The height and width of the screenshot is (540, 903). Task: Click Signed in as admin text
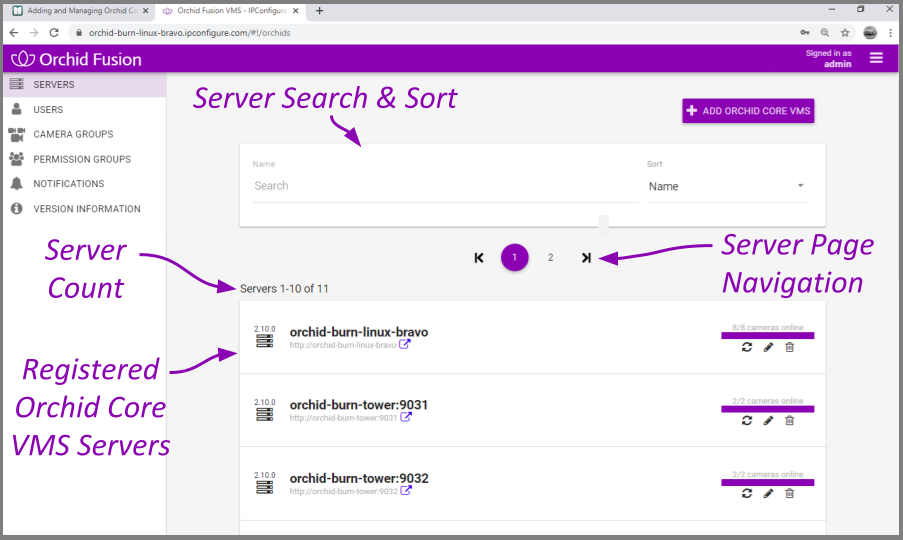coord(828,59)
